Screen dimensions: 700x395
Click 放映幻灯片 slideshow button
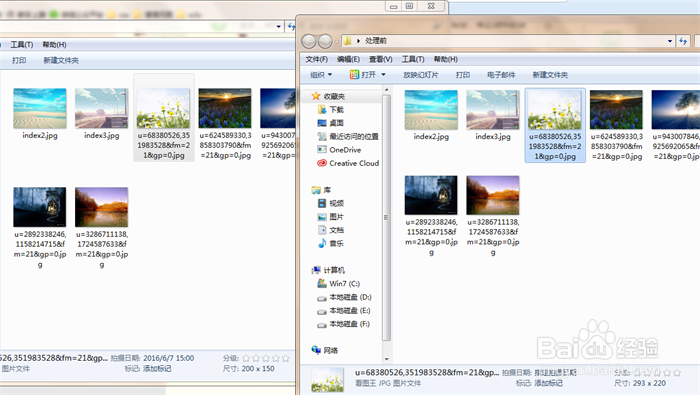[x=421, y=75]
